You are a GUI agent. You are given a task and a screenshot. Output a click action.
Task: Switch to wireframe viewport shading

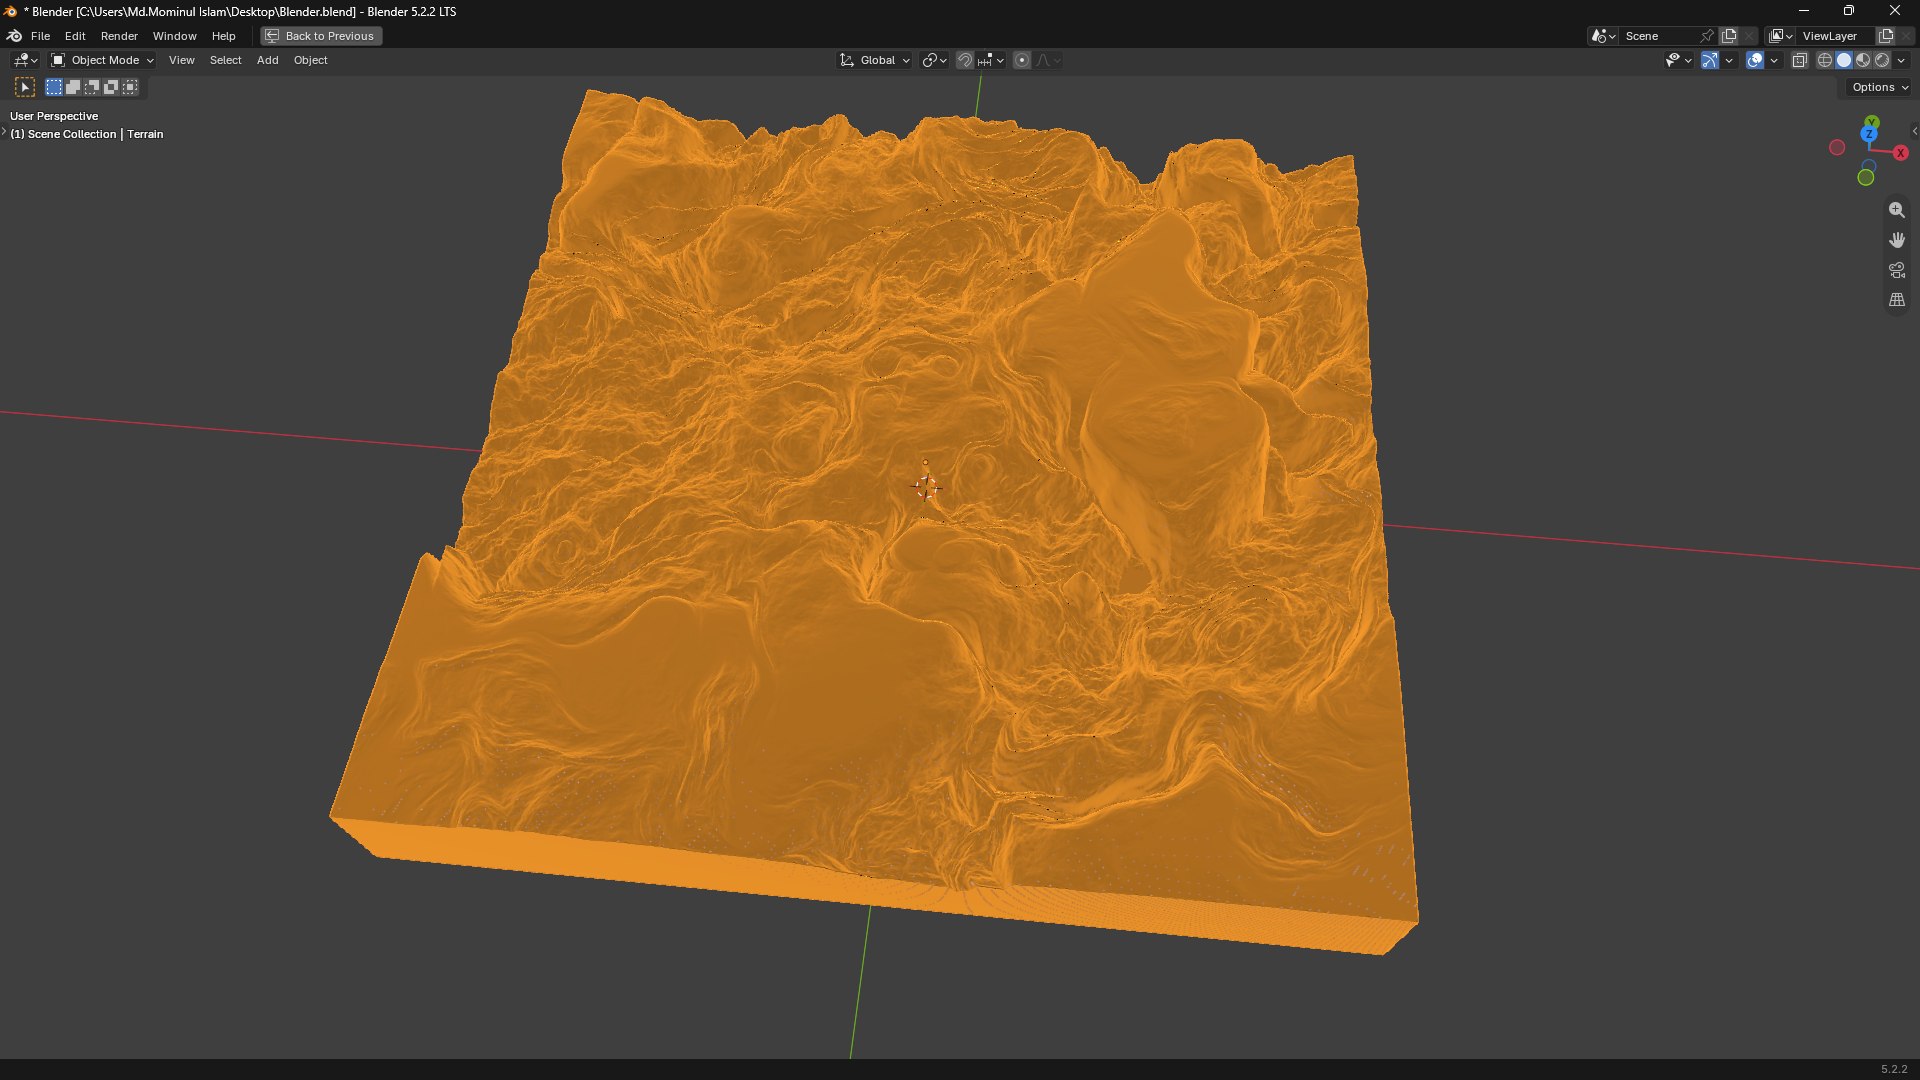[x=1825, y=60]
